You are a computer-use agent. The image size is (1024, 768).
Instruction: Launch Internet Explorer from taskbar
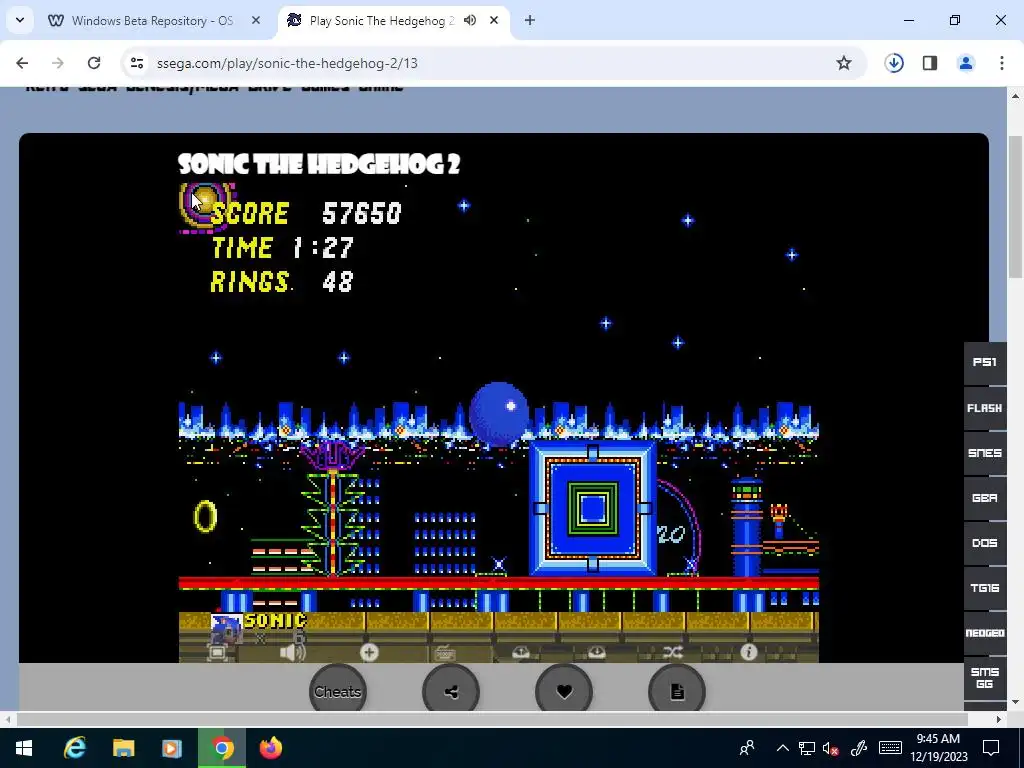click(74, 748)
